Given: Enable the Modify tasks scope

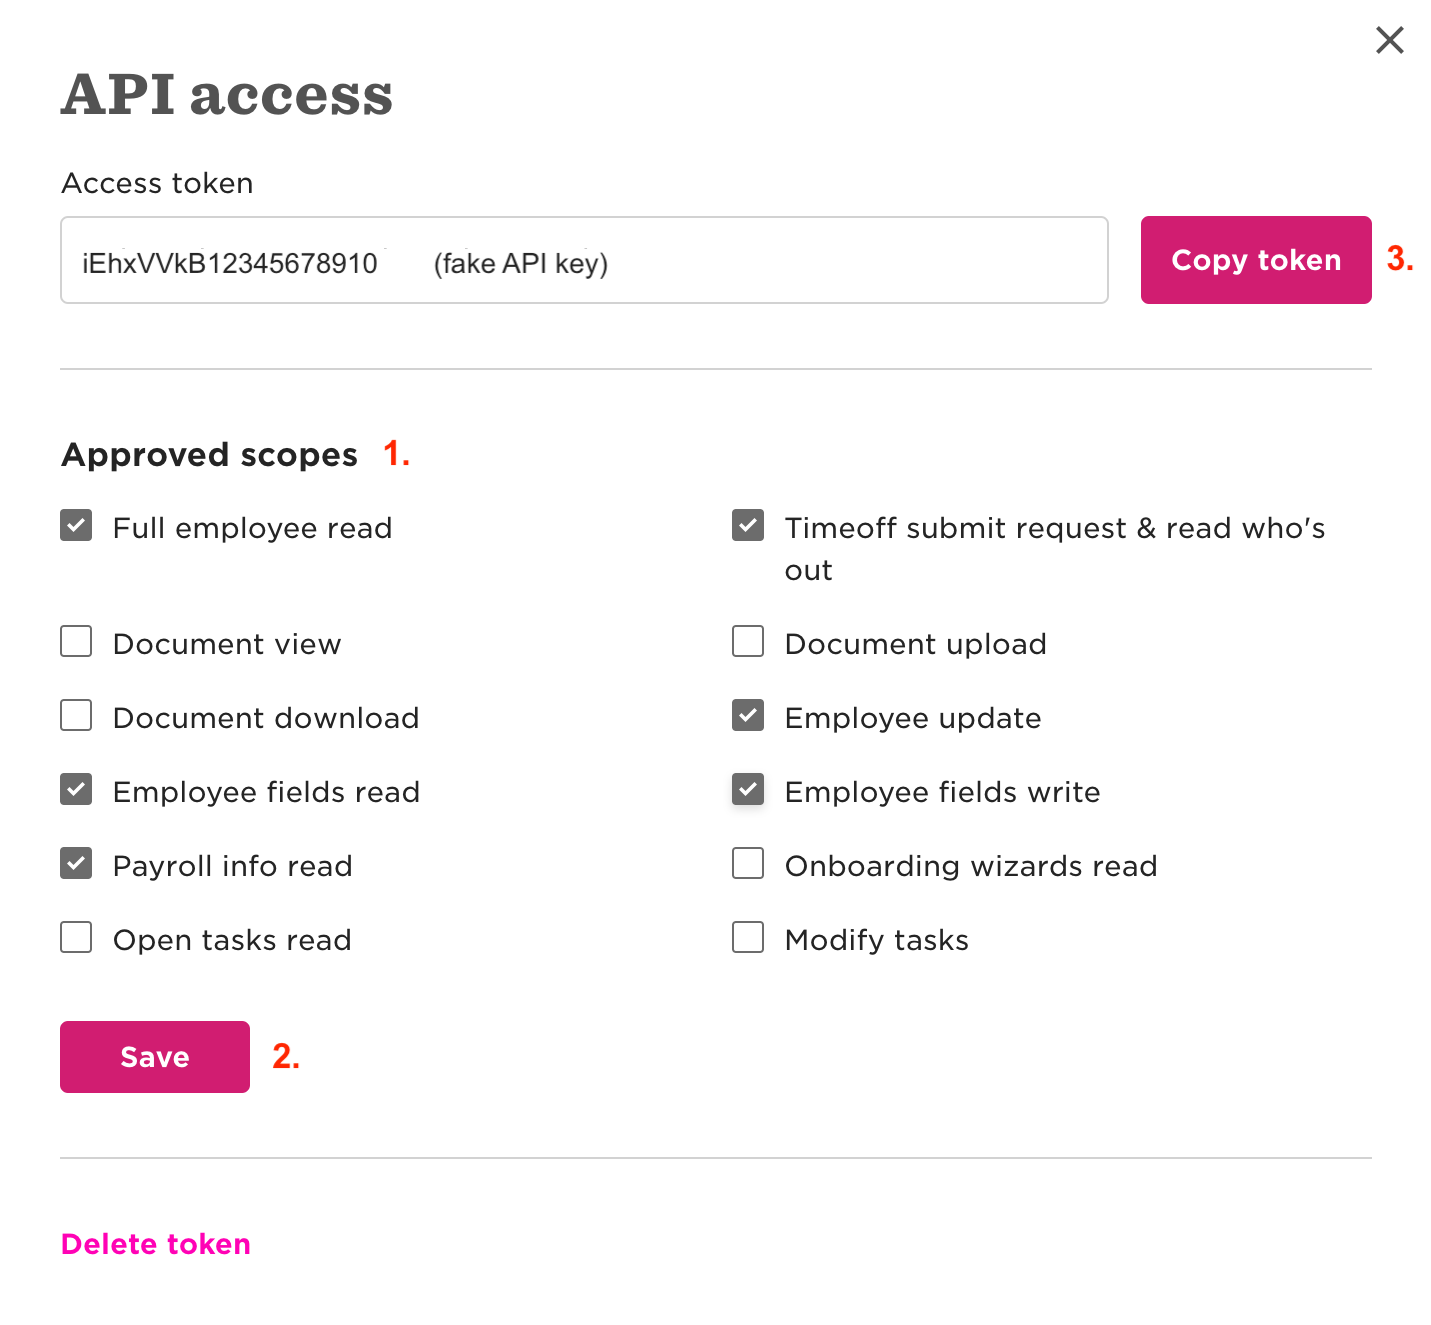Looking at the screenshot, I should point(748,937).
